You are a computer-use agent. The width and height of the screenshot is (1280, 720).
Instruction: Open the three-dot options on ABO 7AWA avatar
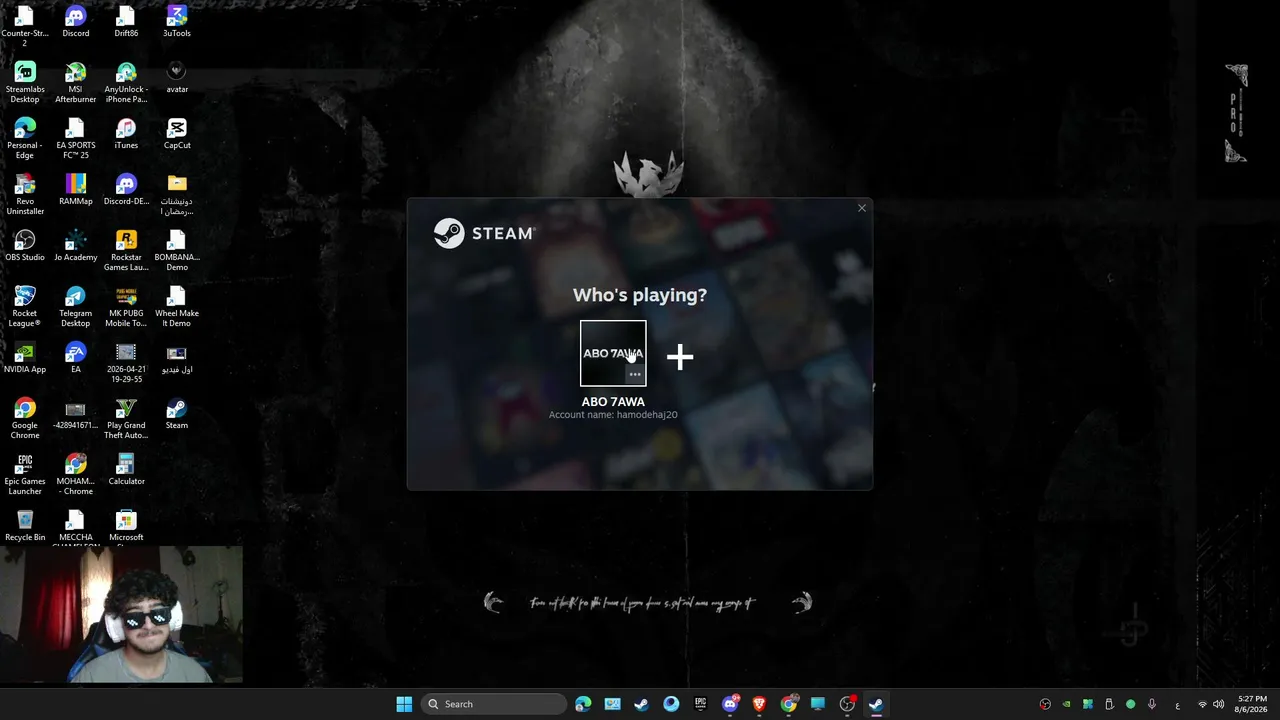click(635, 374)
